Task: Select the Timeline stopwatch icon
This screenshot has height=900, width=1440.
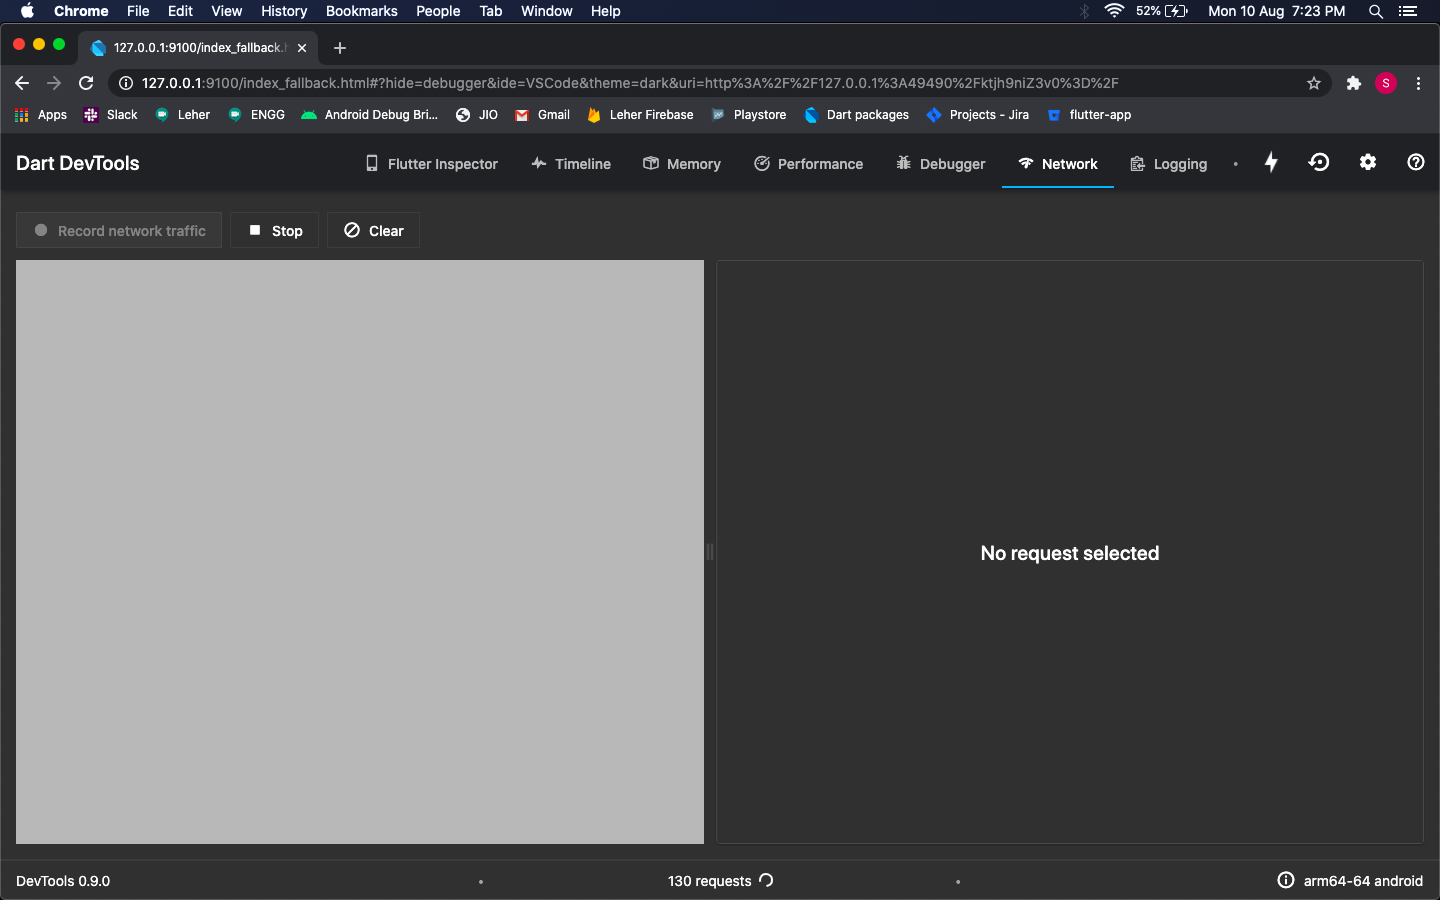Action: pyautogui.click(x=538, y=163)
